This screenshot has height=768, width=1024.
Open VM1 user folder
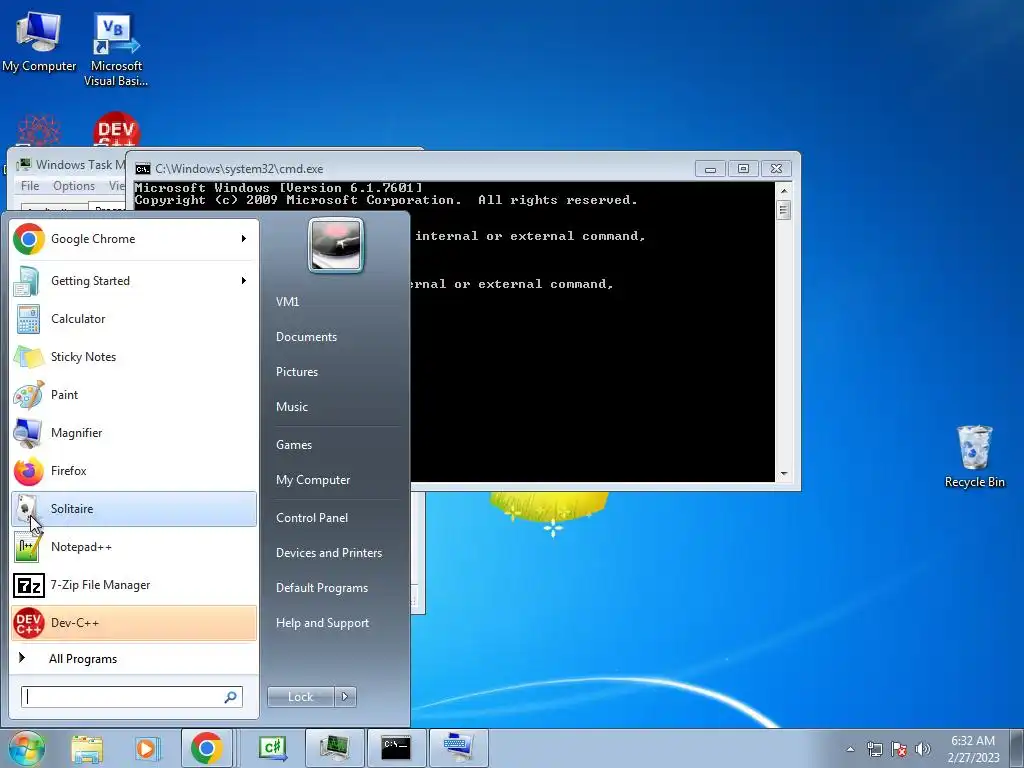coord(287,302)
